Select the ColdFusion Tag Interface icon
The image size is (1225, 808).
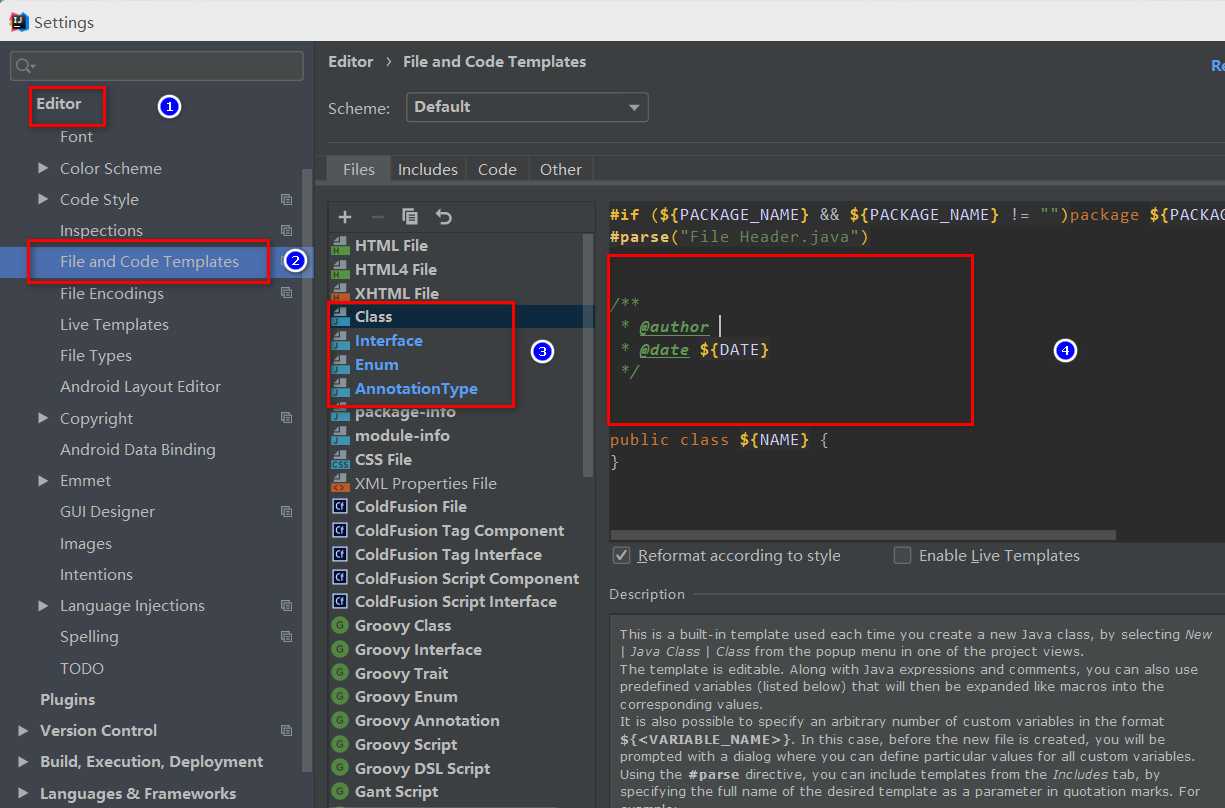point(339,555)
